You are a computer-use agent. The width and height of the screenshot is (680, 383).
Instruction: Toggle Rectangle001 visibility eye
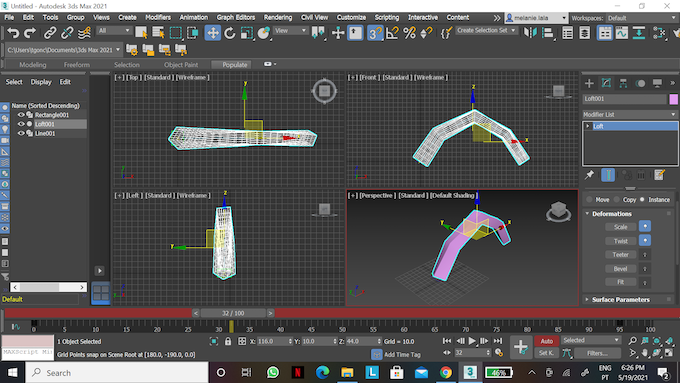21,115
